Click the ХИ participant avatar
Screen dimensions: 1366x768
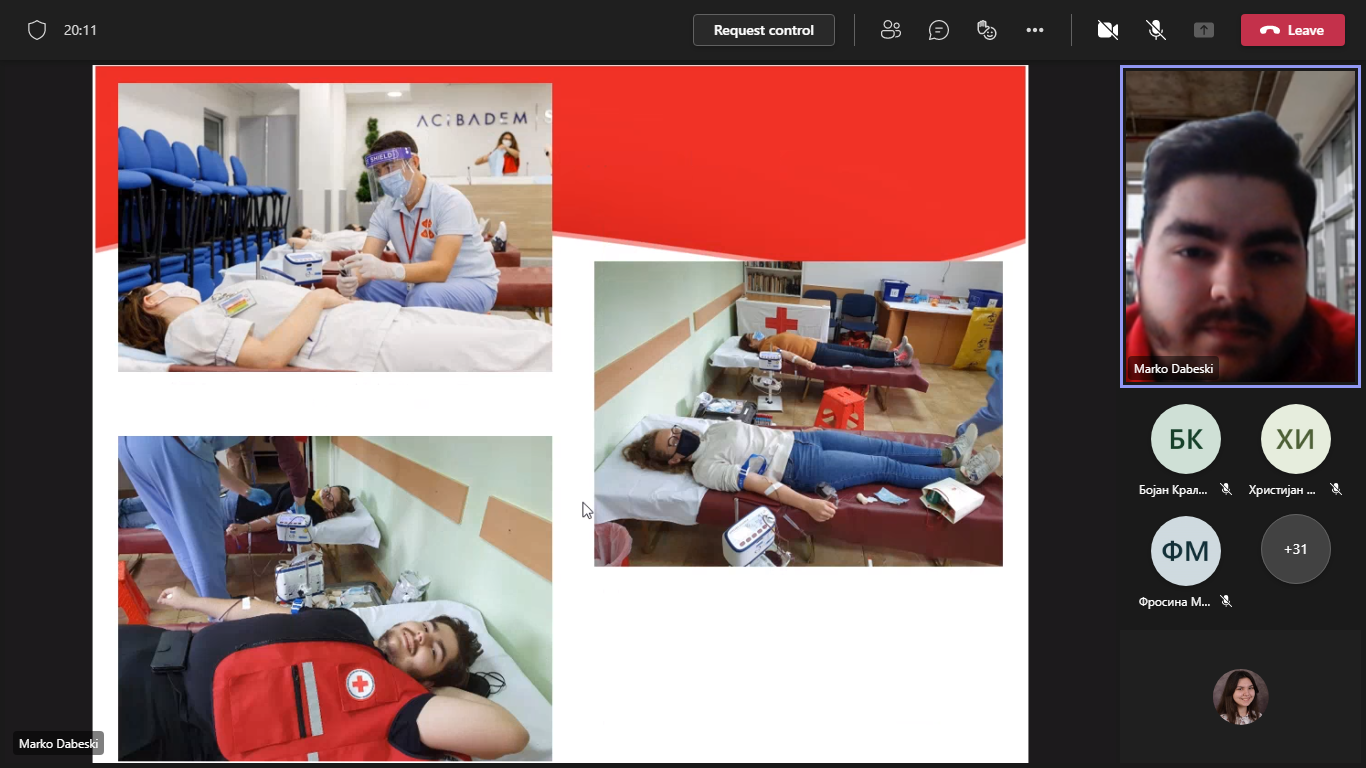tap(1295, 439)
